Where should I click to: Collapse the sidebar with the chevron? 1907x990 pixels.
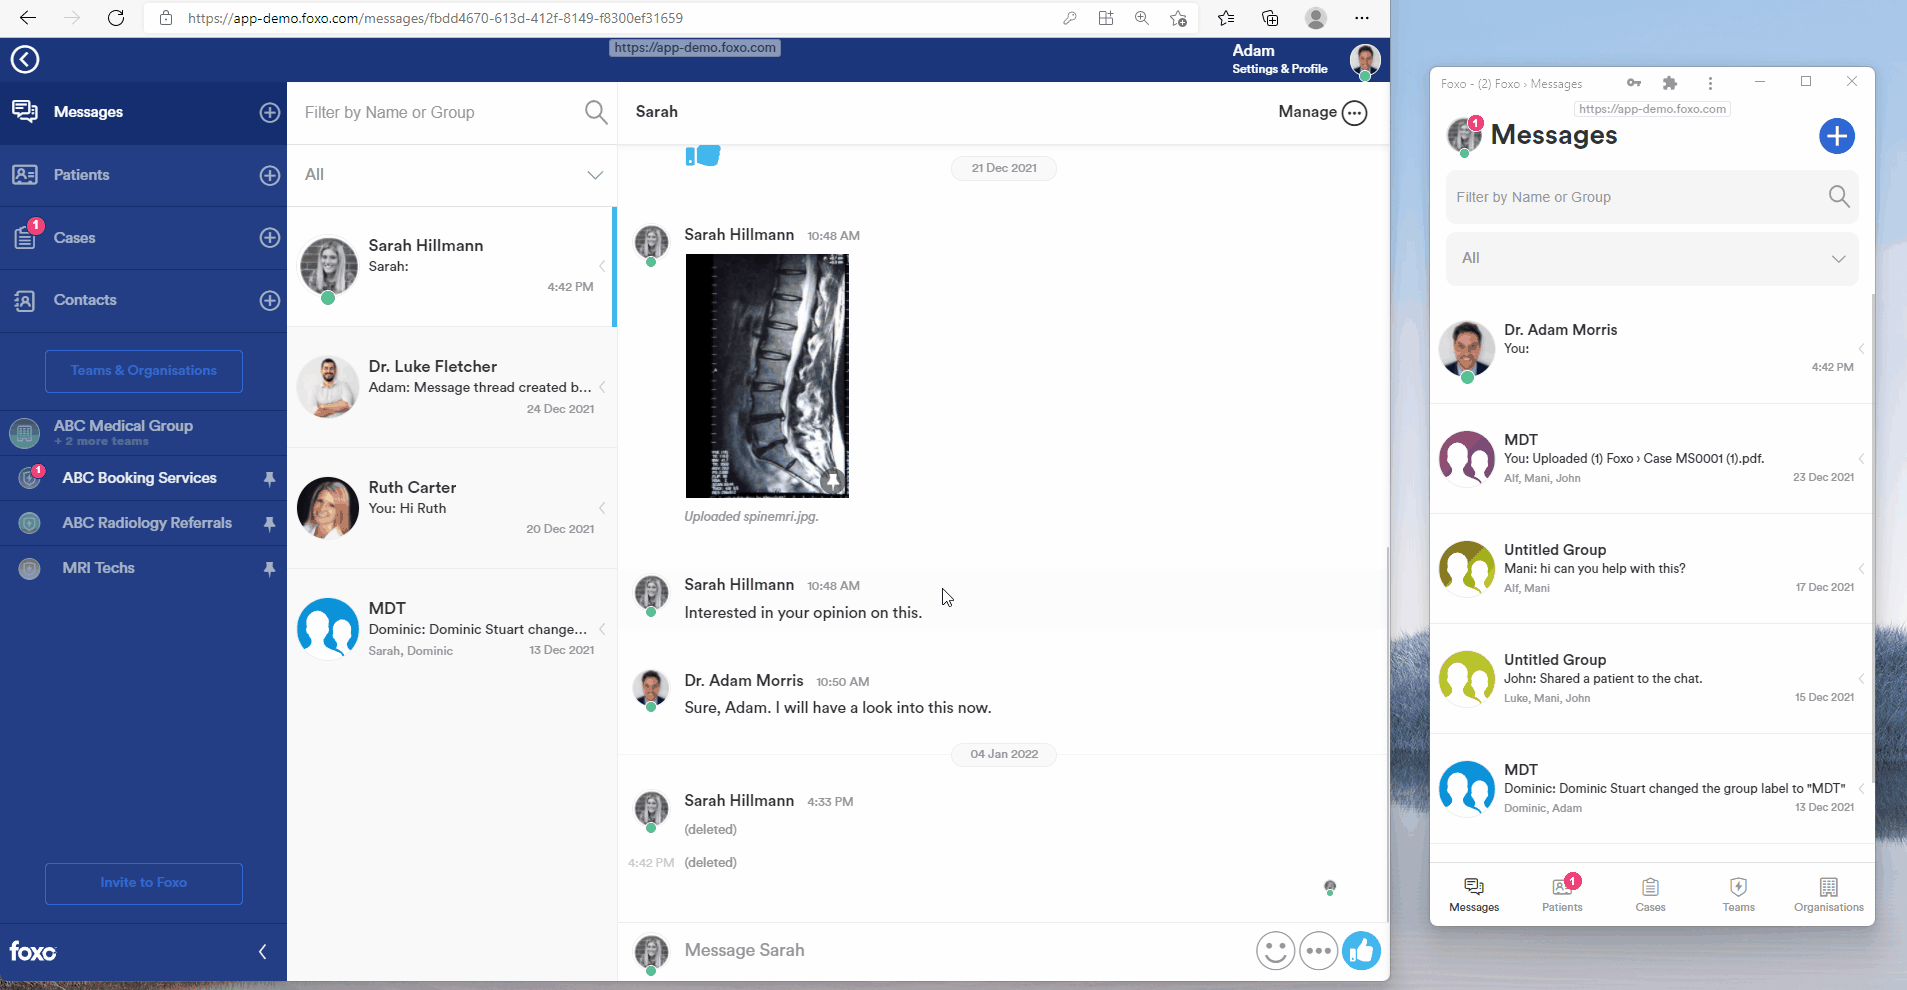tap(262, 951)
